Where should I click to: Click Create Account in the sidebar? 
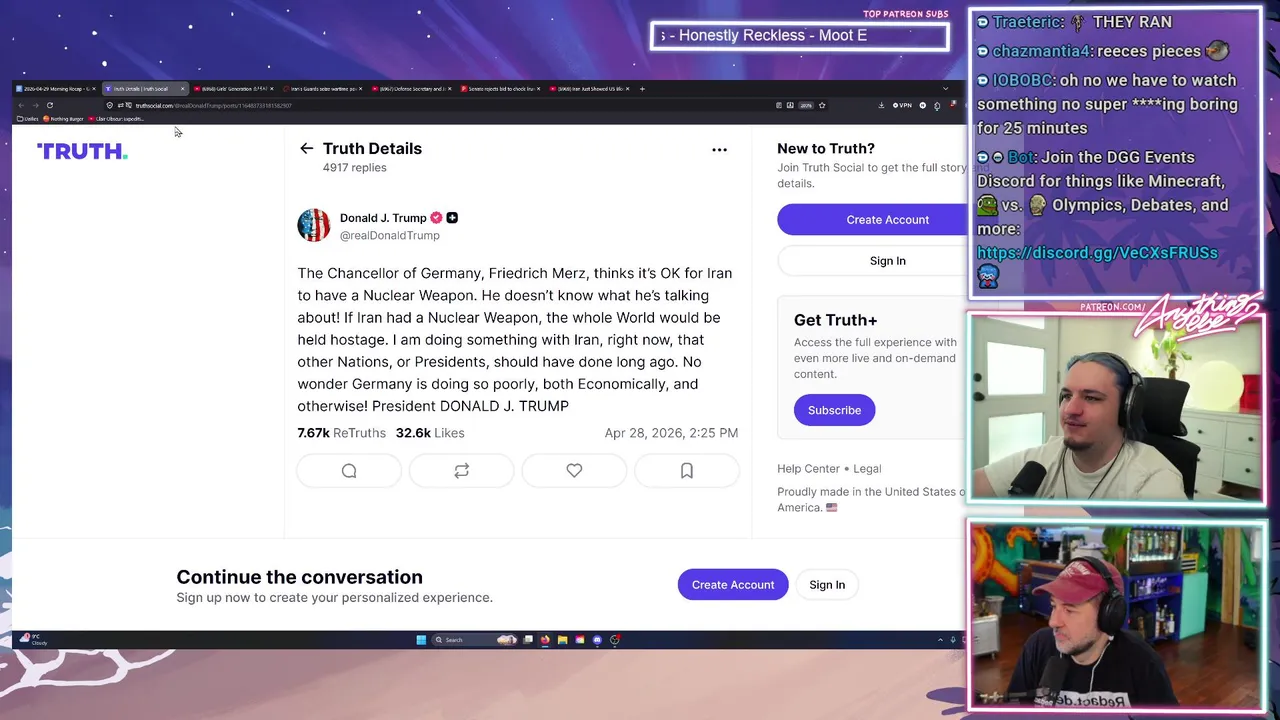point(873,219)
